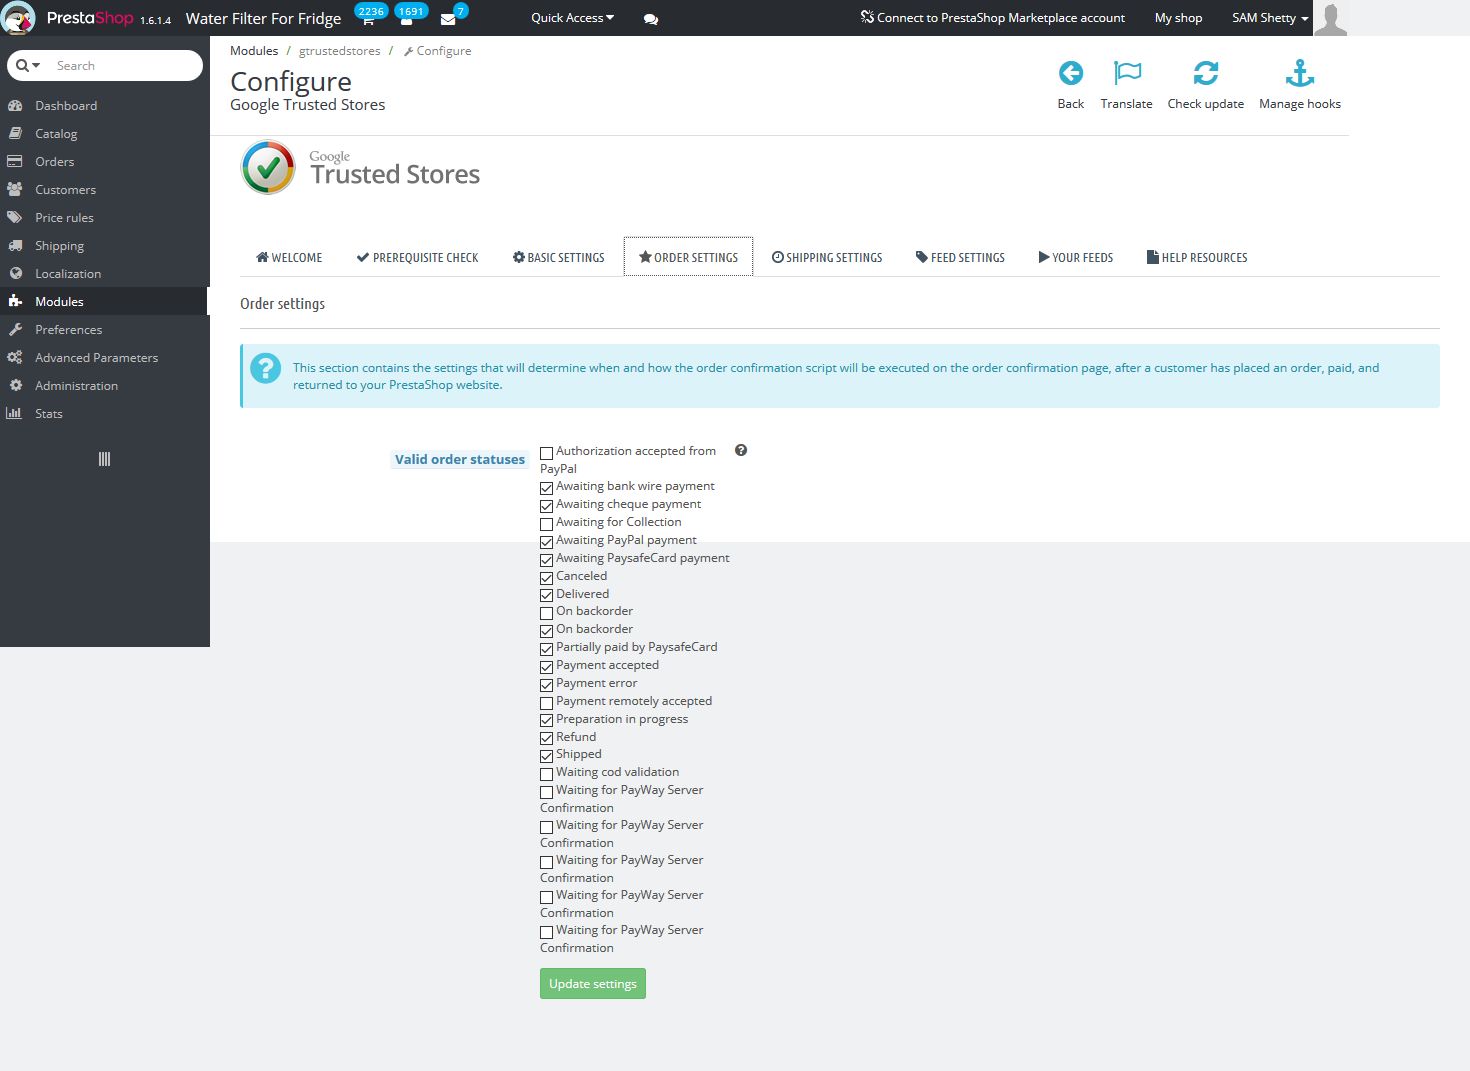This screenshot has height=1071, width=1470.
Task: Check Payment remotely accepted checkbox
Action: click(547, 703)
